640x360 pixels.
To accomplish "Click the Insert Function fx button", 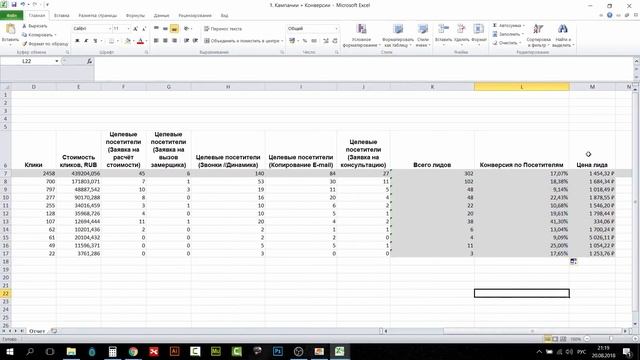I will 89,61.
